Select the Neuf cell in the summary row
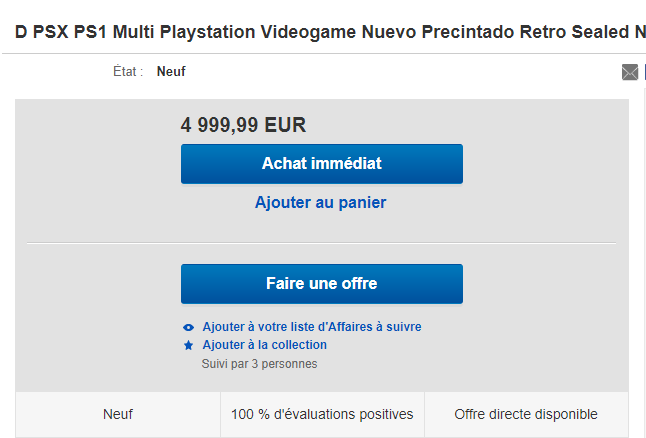 tap(118, 414)
